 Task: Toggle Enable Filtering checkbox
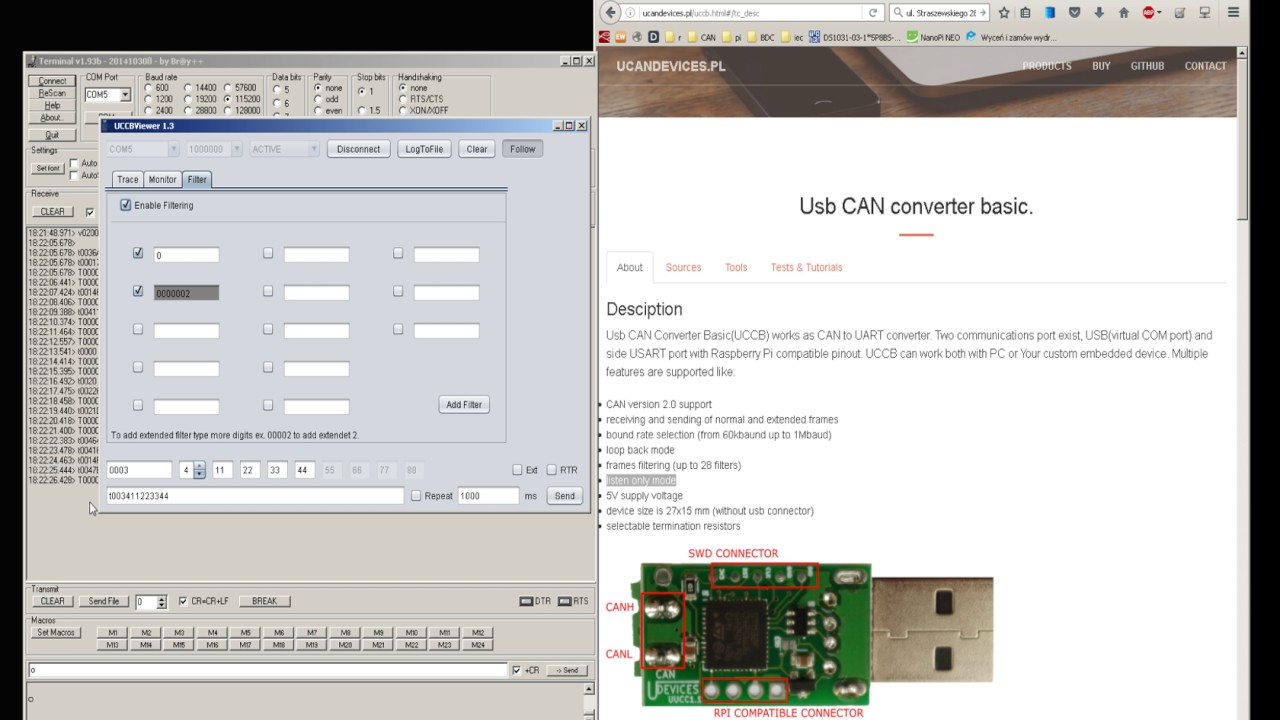click(125, 205)
